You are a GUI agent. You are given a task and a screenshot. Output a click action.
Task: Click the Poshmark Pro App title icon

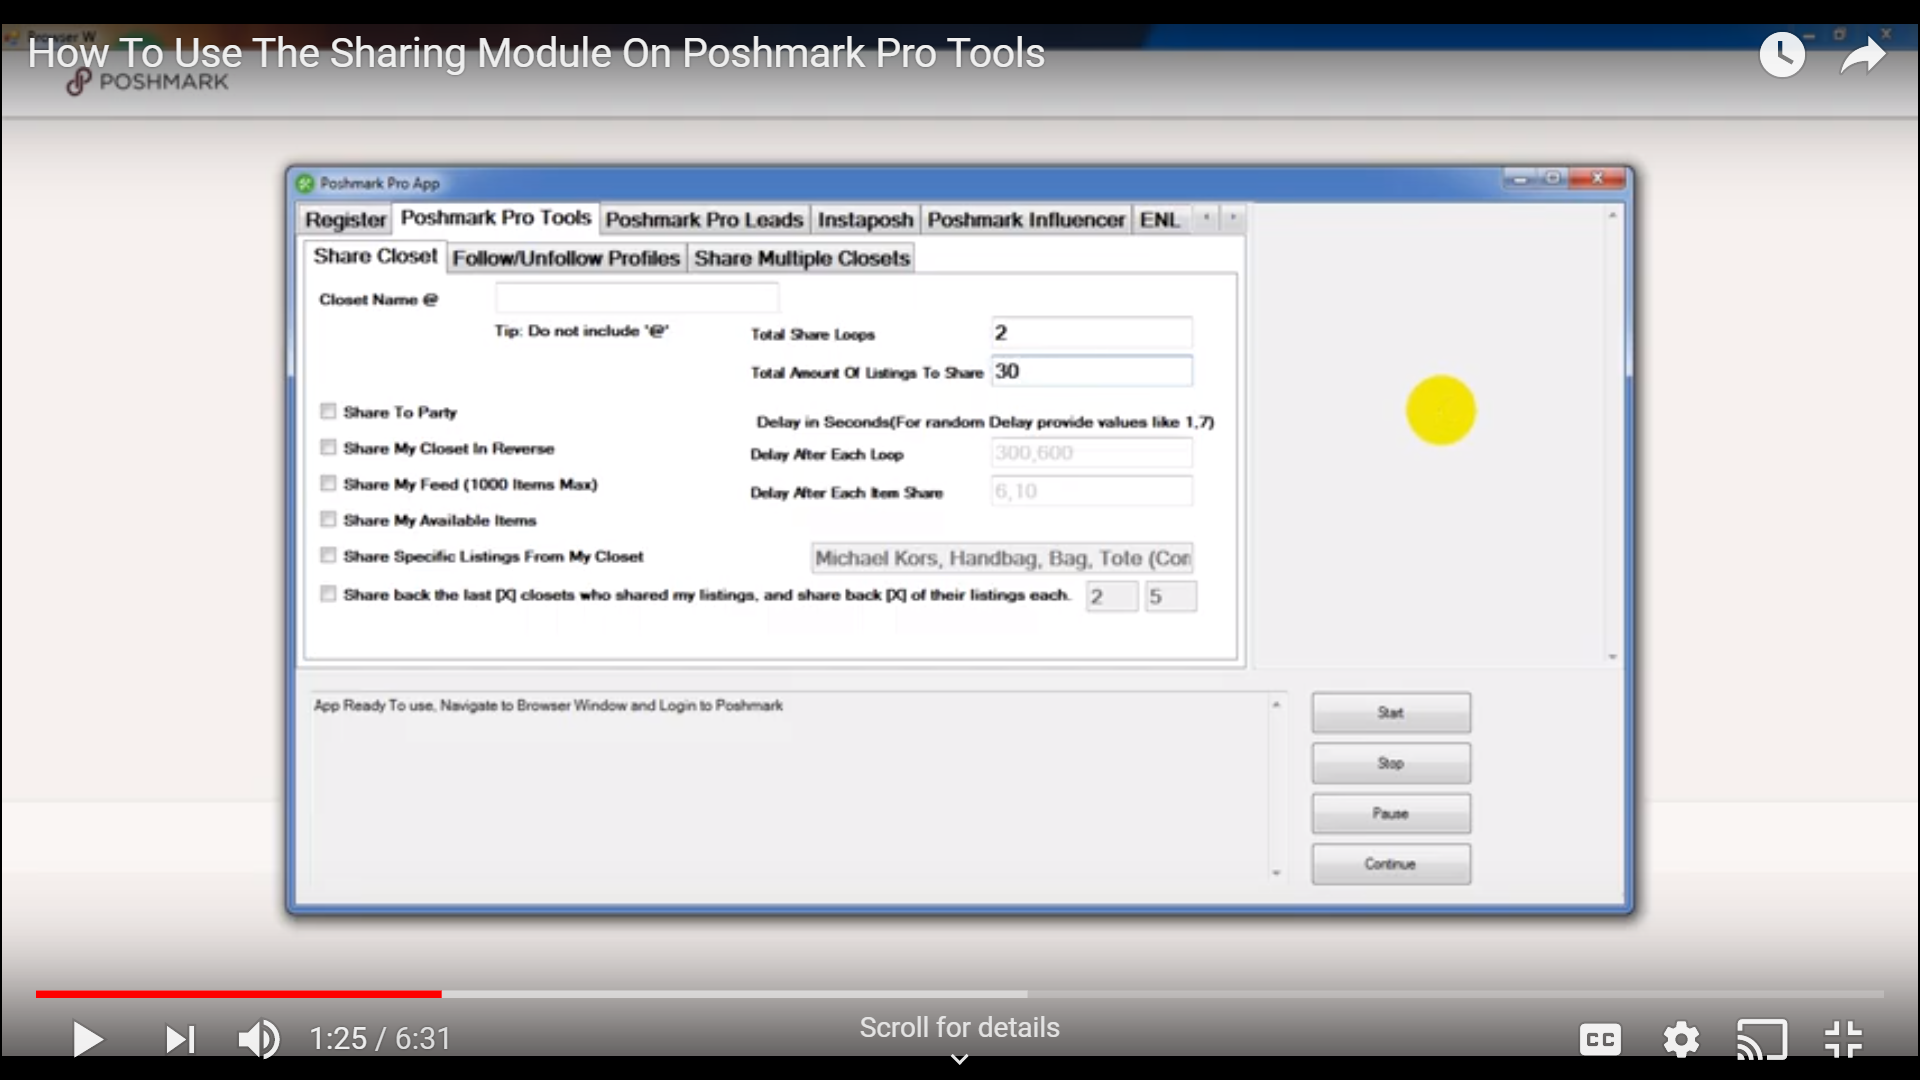pyautogui.click(x=305, y=183)
